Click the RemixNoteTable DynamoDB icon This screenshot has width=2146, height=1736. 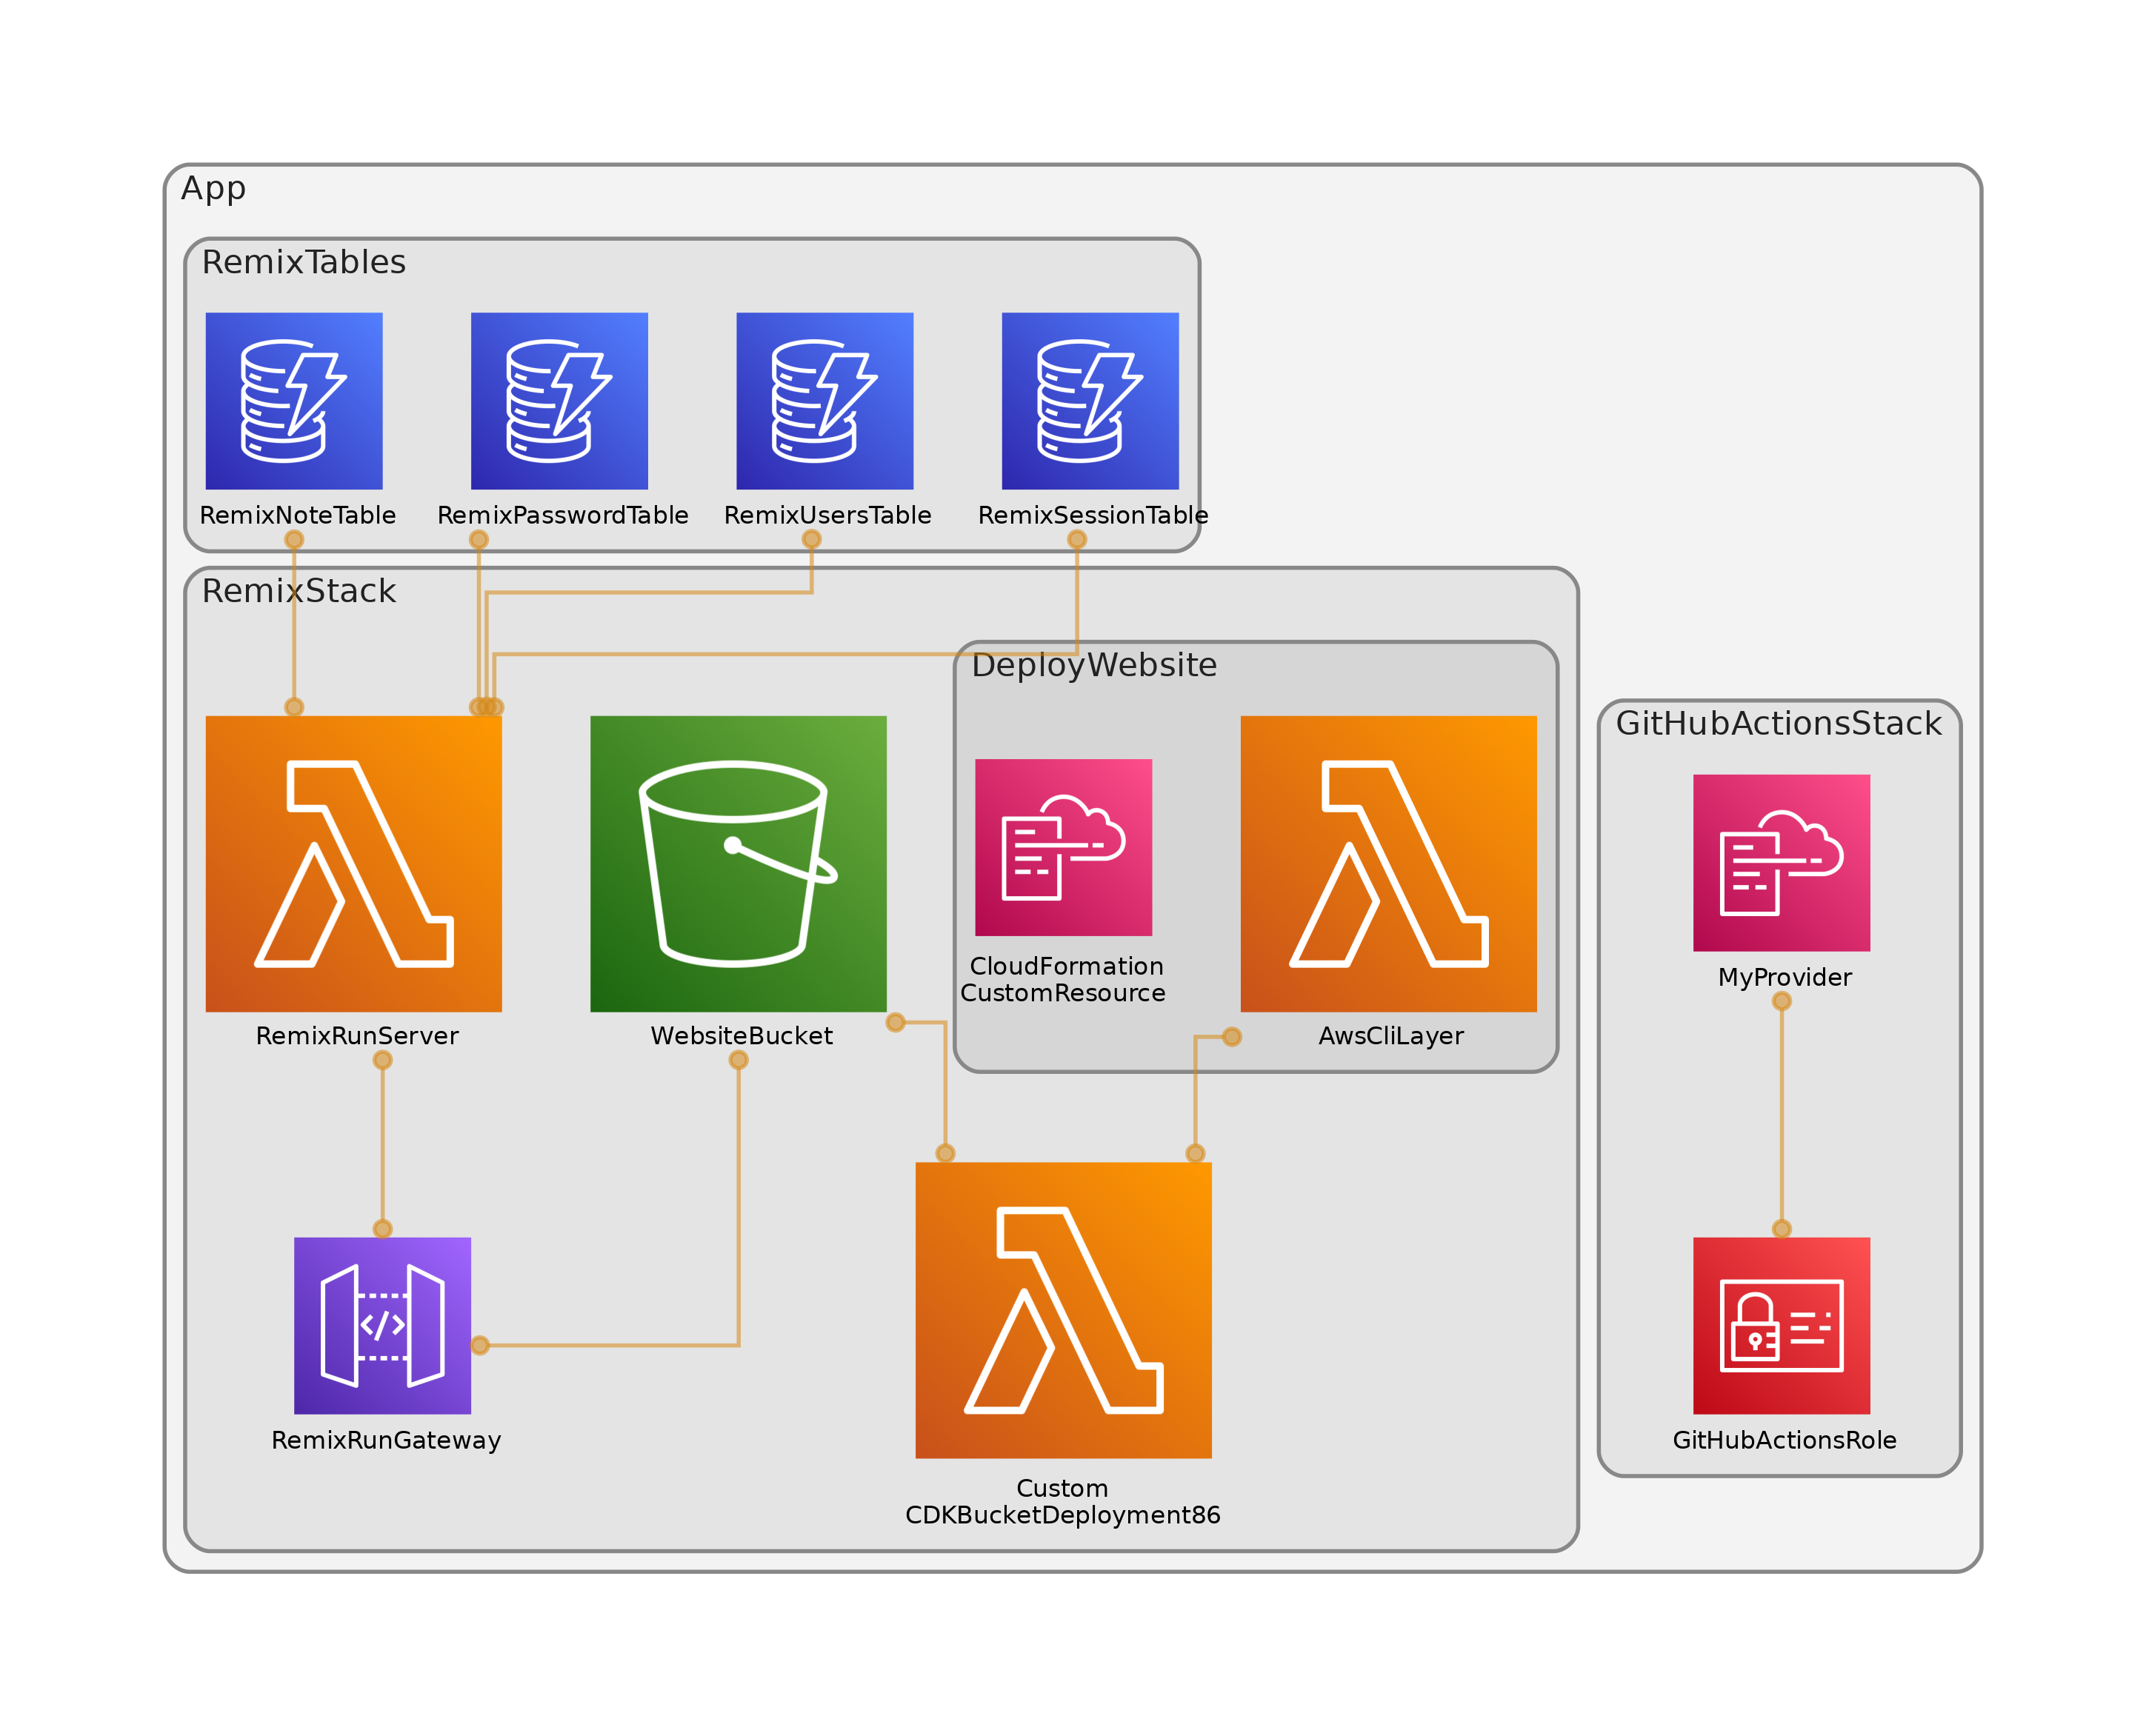[x=294, y=401]
